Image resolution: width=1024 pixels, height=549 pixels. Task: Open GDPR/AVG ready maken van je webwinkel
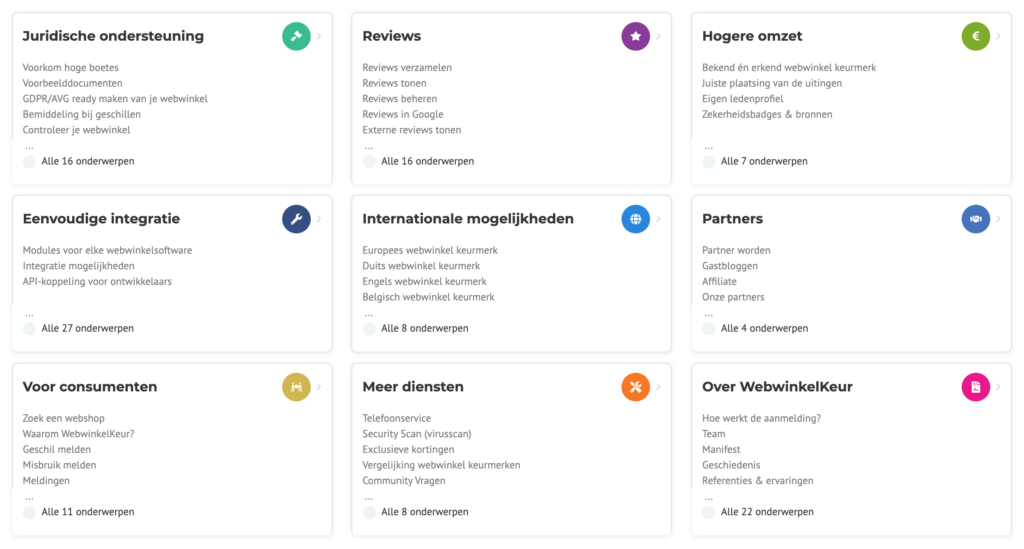(115, 99)
